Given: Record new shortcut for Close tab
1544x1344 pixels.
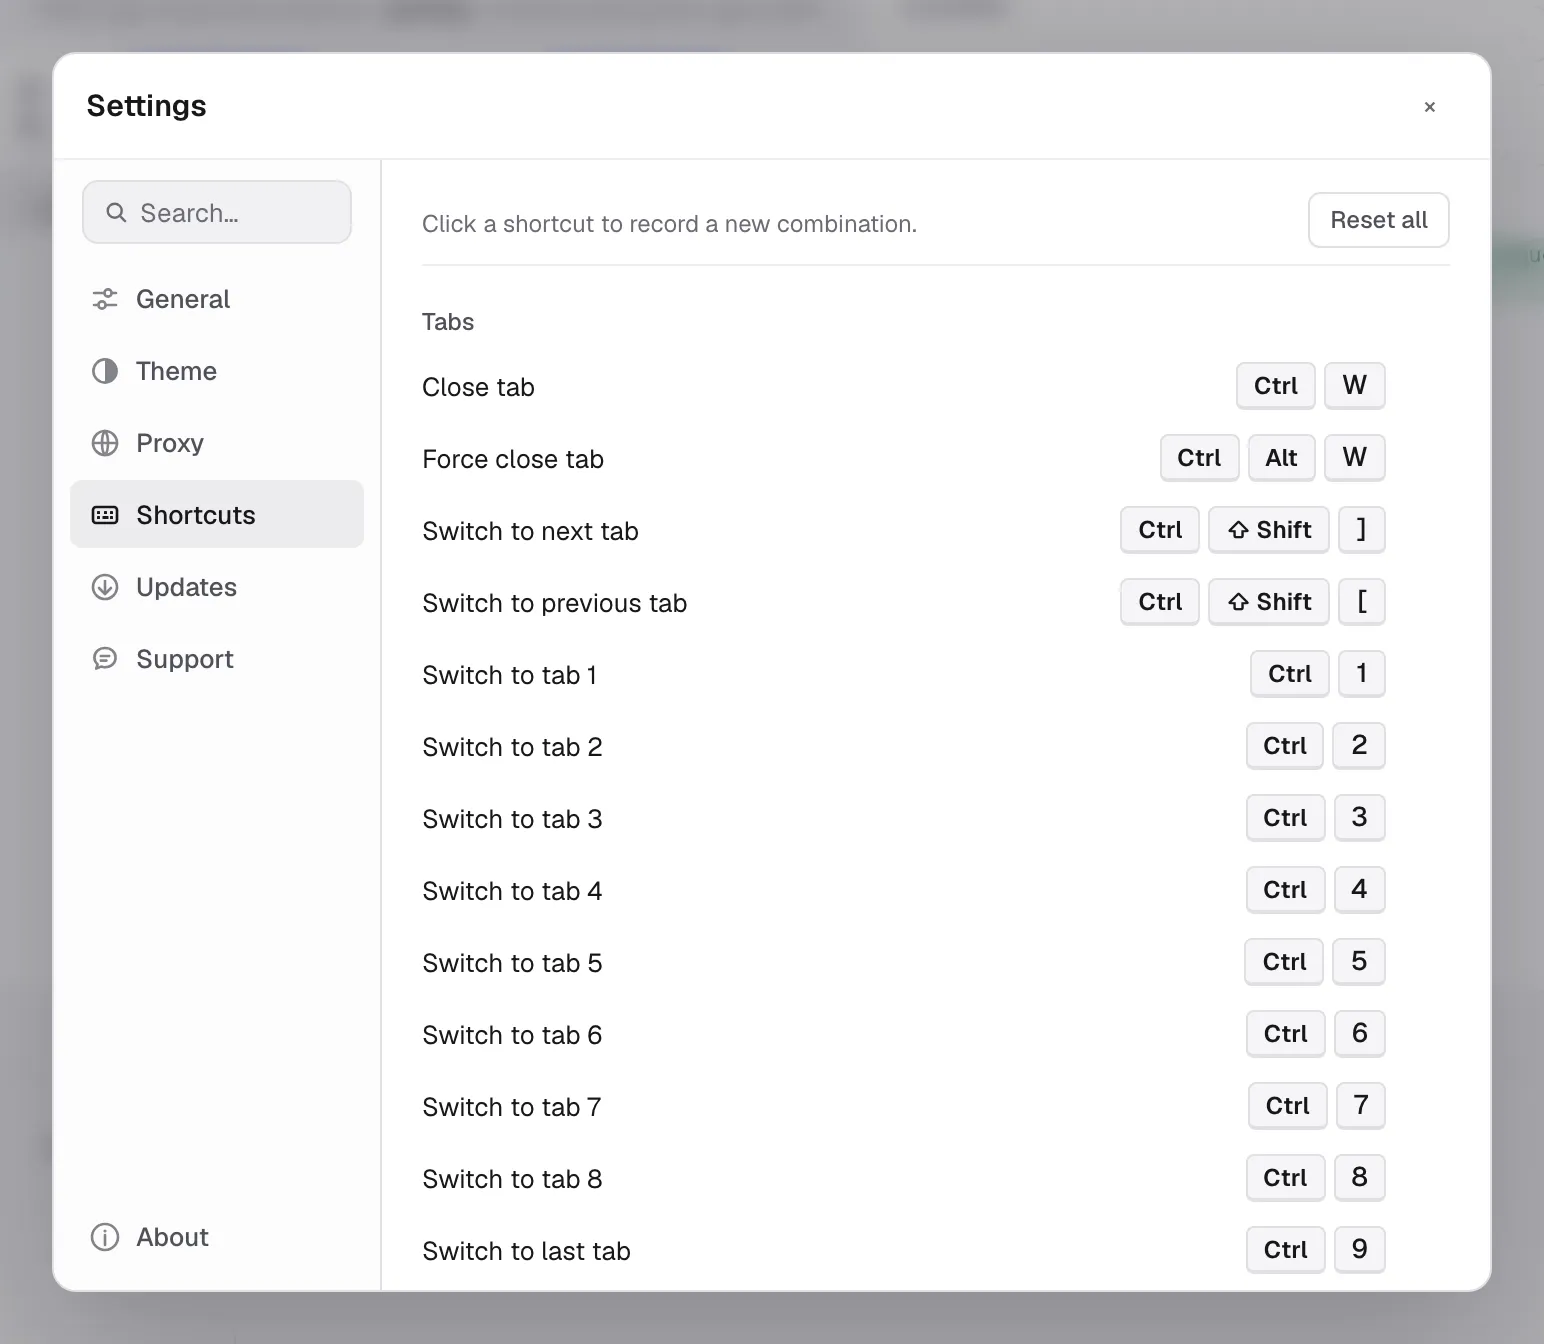Looking at the screenshot, I should pos(1311,386).
